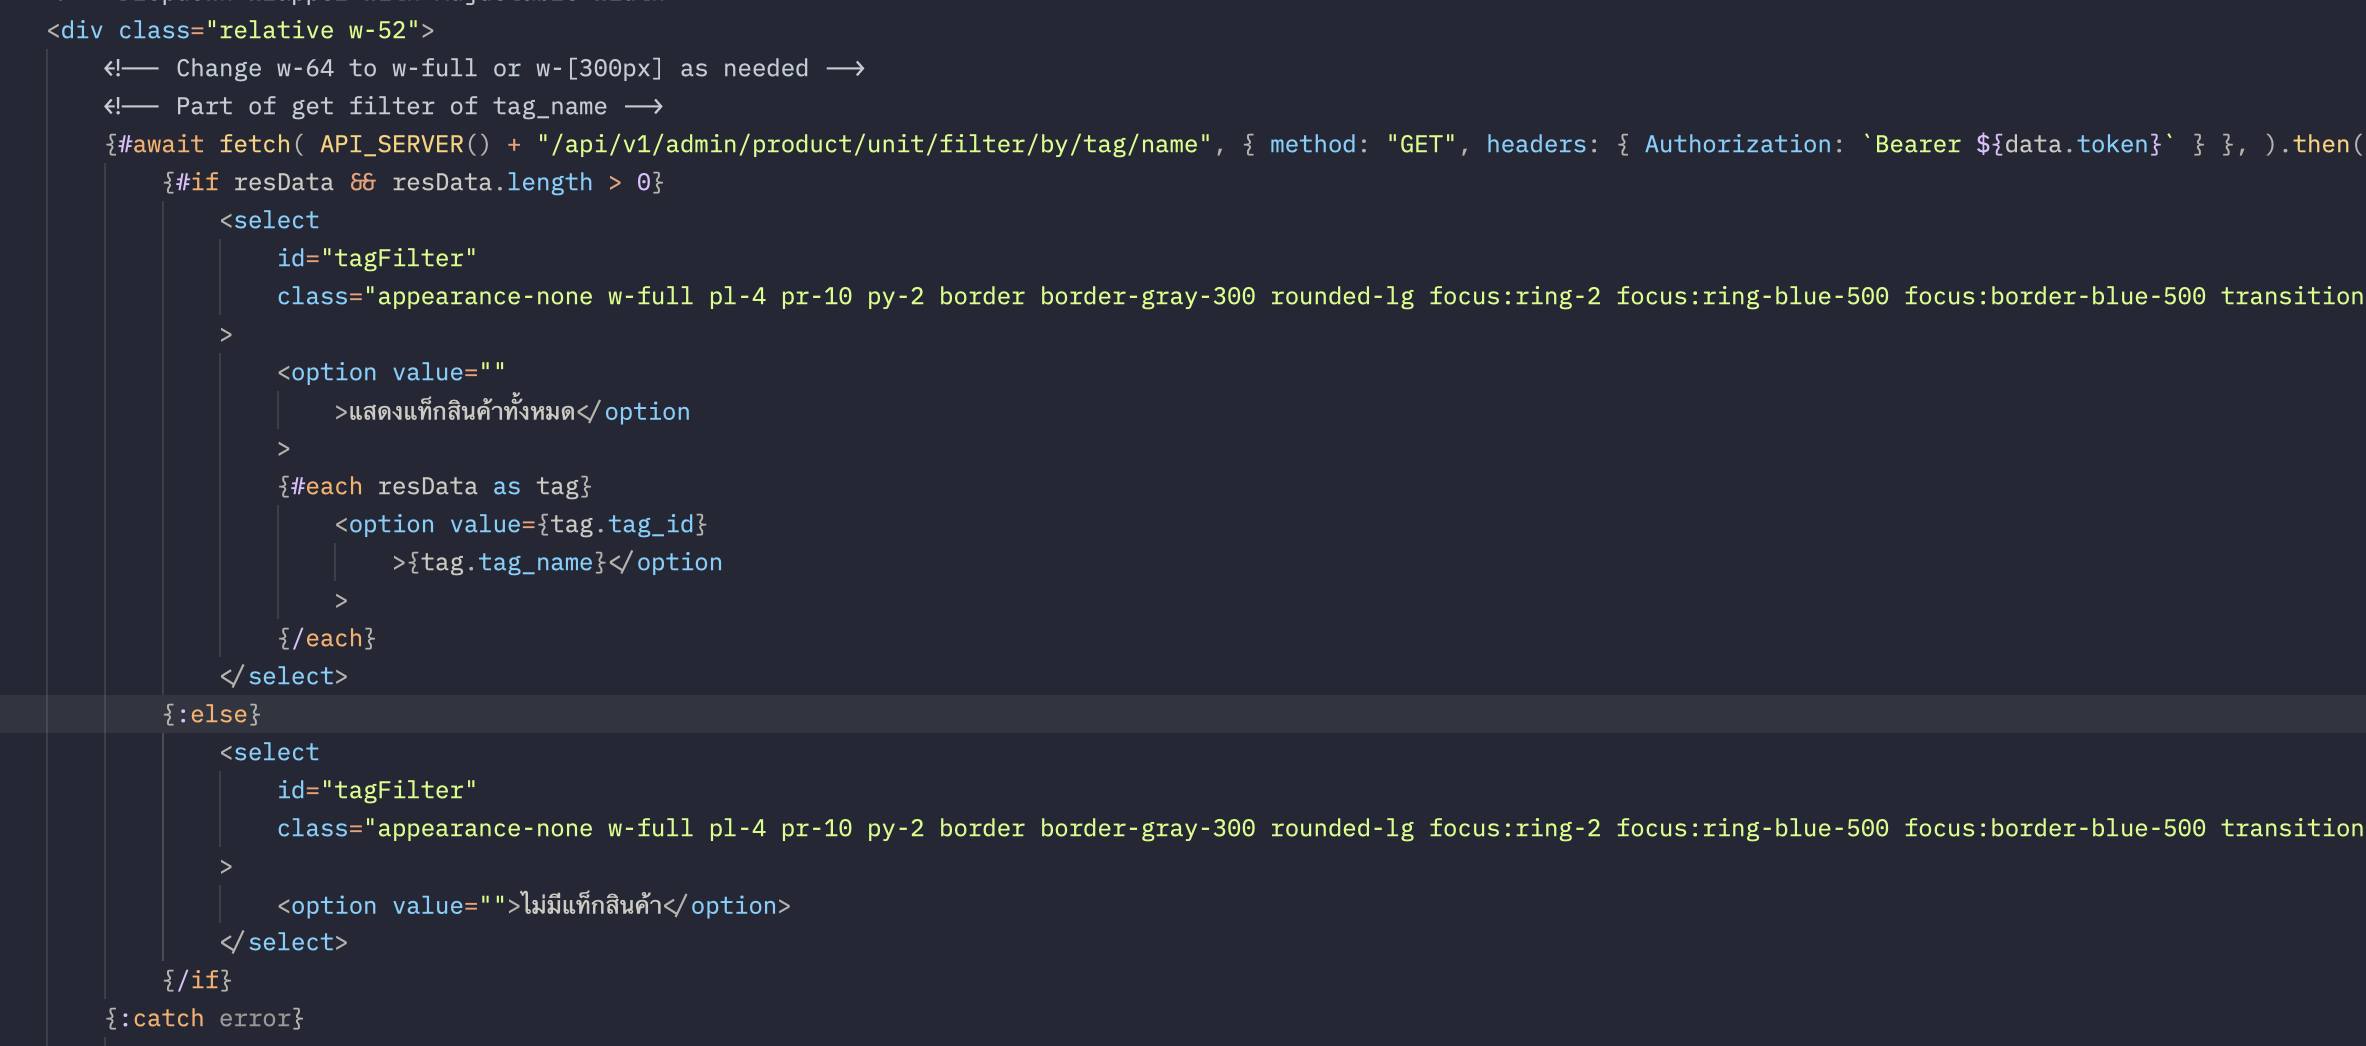Click the first class="appearance-none..." attribute line
Image resolution: width=2366 pixels, height=1046 pixels.
point(1320,296)
